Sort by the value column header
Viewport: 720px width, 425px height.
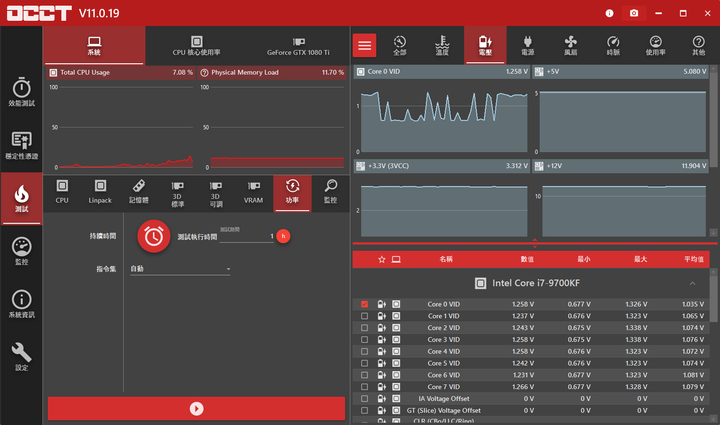pyautogui.click(x=527, y=259)
